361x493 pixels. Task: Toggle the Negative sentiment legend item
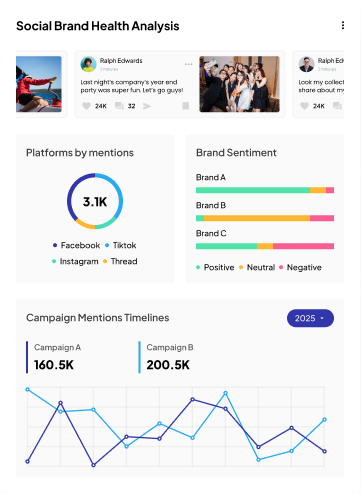click(300, 267)
